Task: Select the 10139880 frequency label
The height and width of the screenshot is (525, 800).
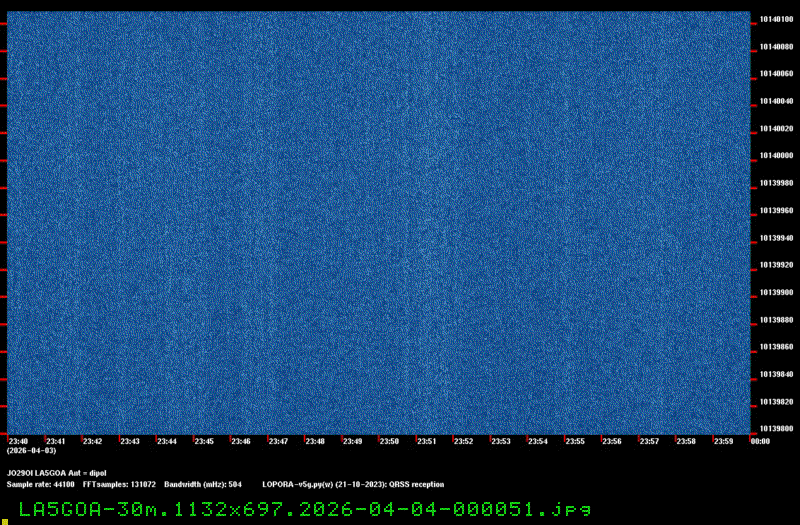Action: pos(777,320)
